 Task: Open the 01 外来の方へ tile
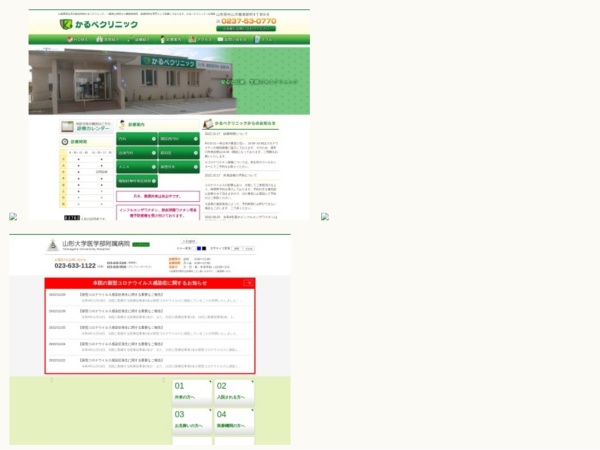coord(192,393)
